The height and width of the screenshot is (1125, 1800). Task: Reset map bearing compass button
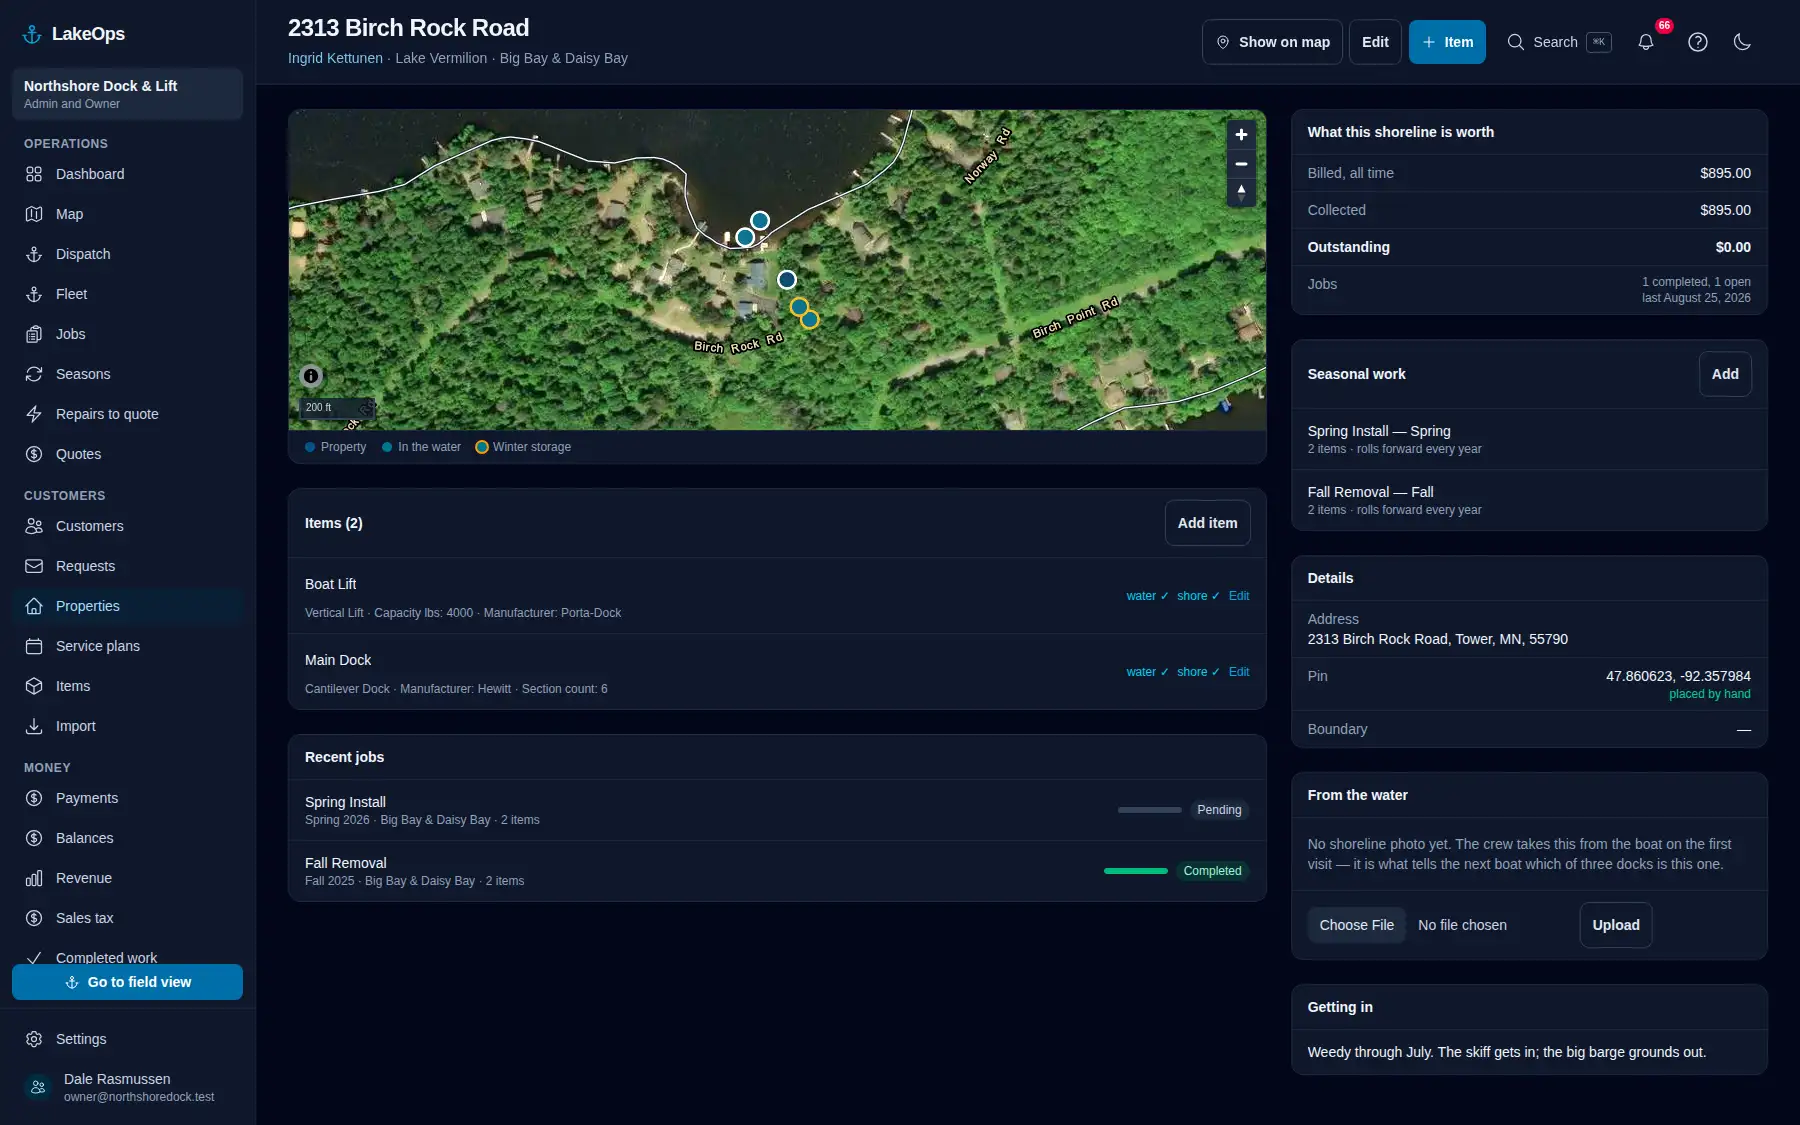coord(1241,193)
